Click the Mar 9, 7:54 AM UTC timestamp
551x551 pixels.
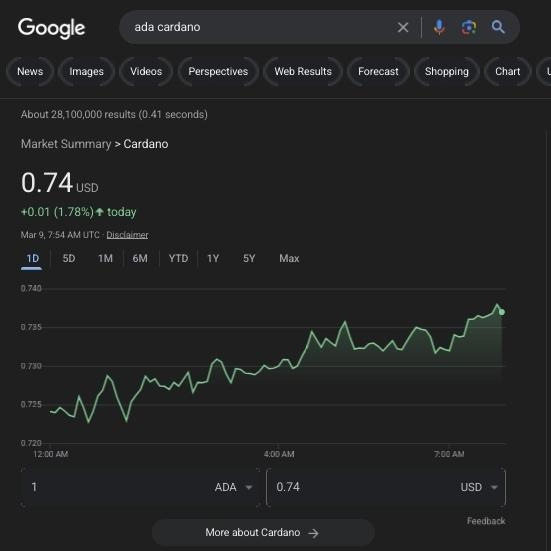pyautogui.click(x=60, y=235)
